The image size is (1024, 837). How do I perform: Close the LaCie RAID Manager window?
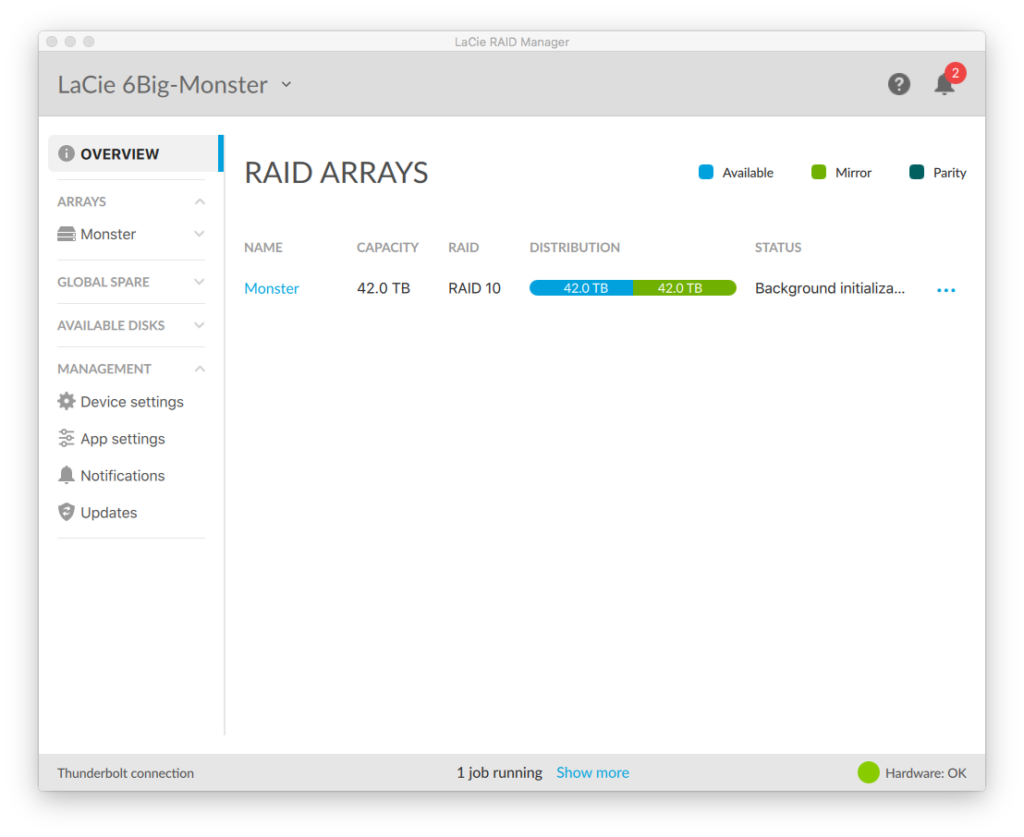point(52,42)
